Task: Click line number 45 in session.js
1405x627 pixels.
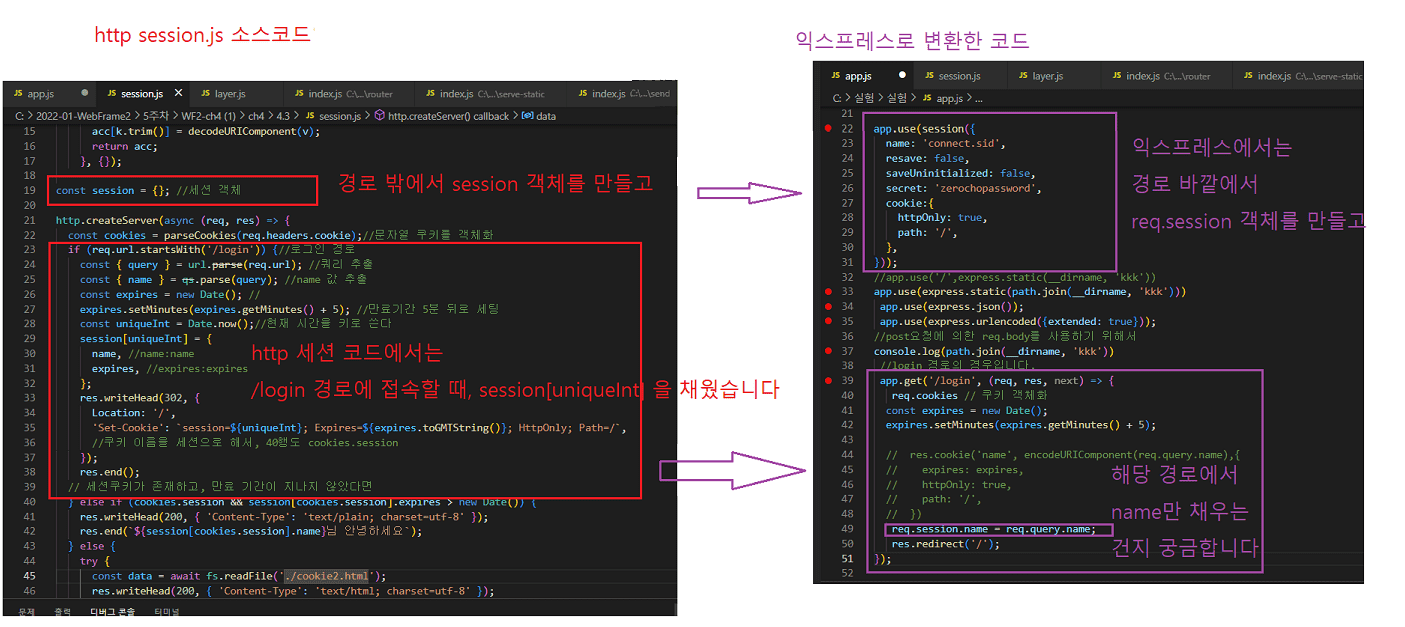Action: coord(28,576)
